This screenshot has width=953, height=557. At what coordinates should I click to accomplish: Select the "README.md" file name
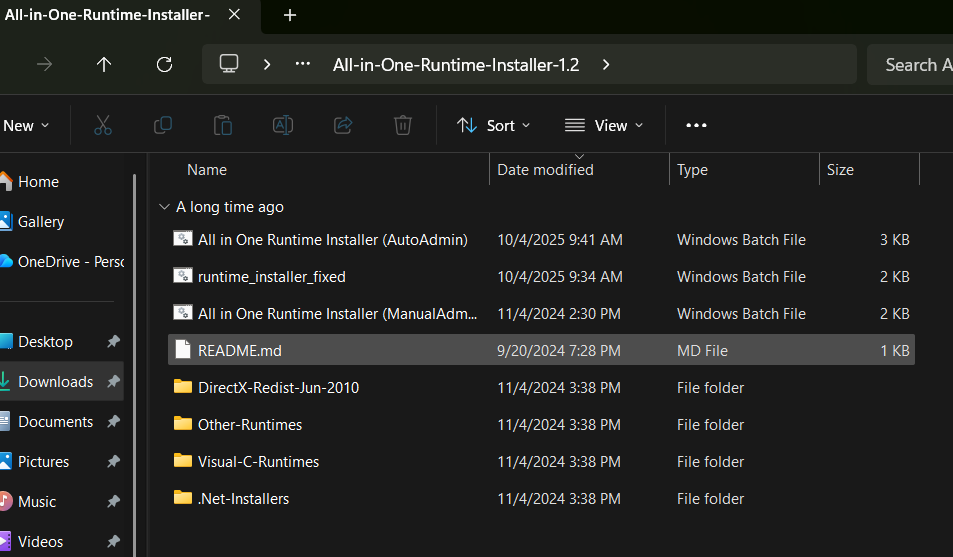239,351
